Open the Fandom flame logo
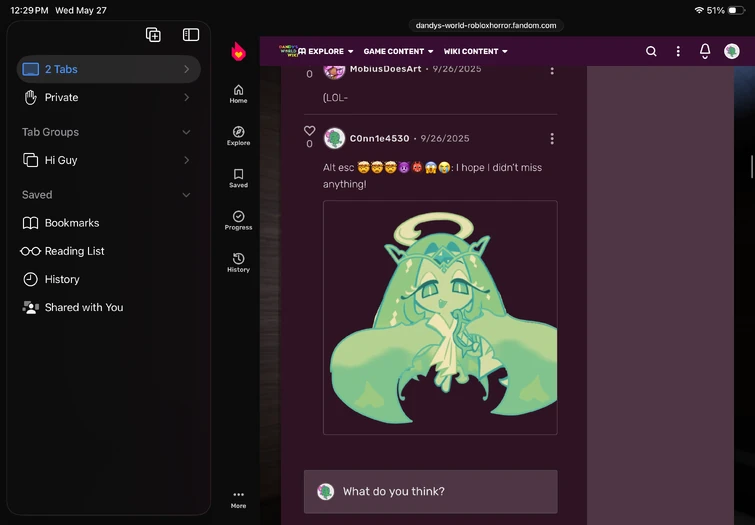The width and height of the screenshot is (755, 525). coord(238,52)
